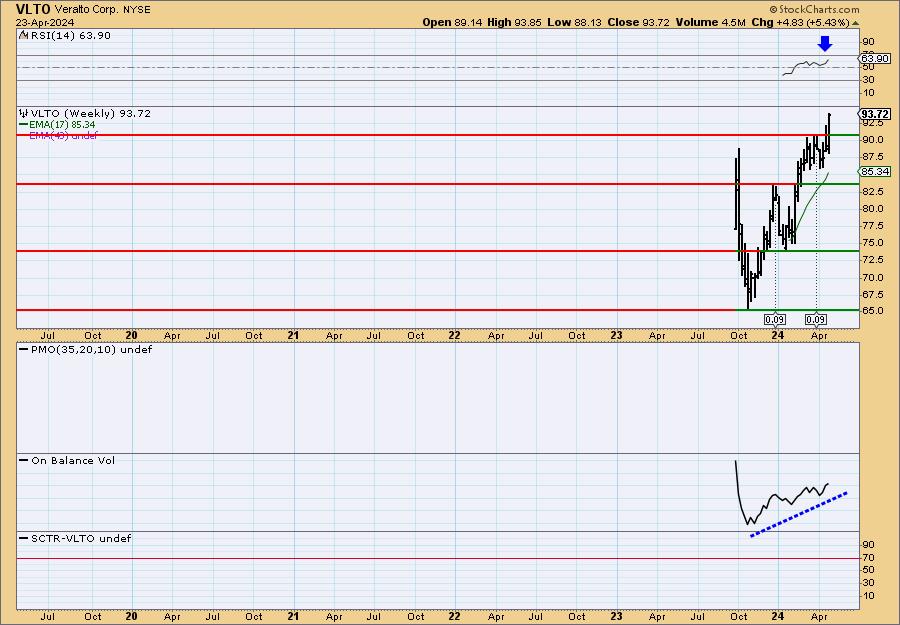900x625 pixels.
Task: Click the Chg +4.83 (+5.43%) value
Action: pos(800,22)
